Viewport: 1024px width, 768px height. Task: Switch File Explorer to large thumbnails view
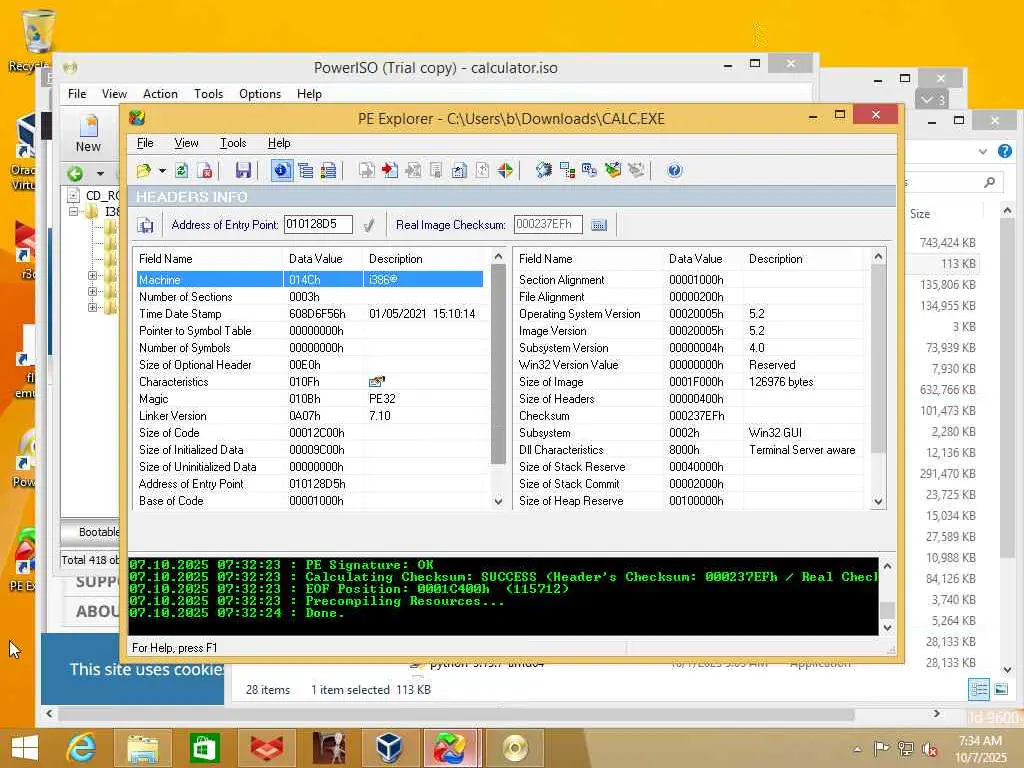pos(1001,689)
